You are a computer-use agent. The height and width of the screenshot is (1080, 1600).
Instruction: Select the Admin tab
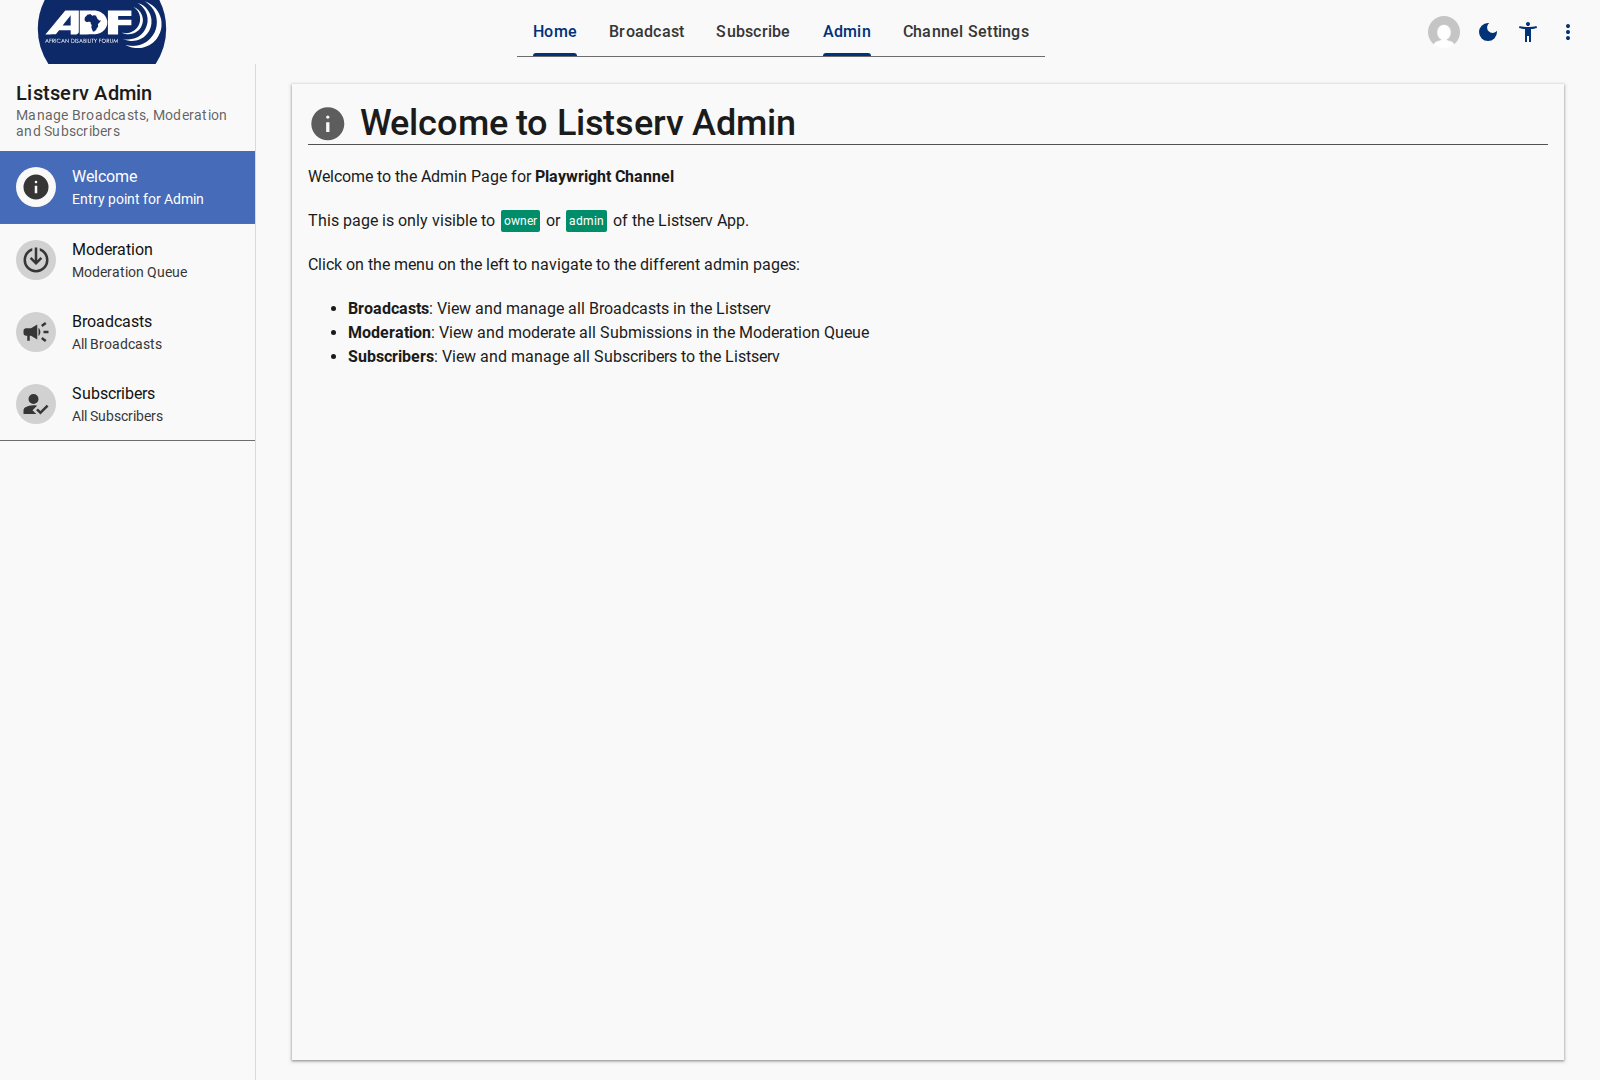[847, 32]
